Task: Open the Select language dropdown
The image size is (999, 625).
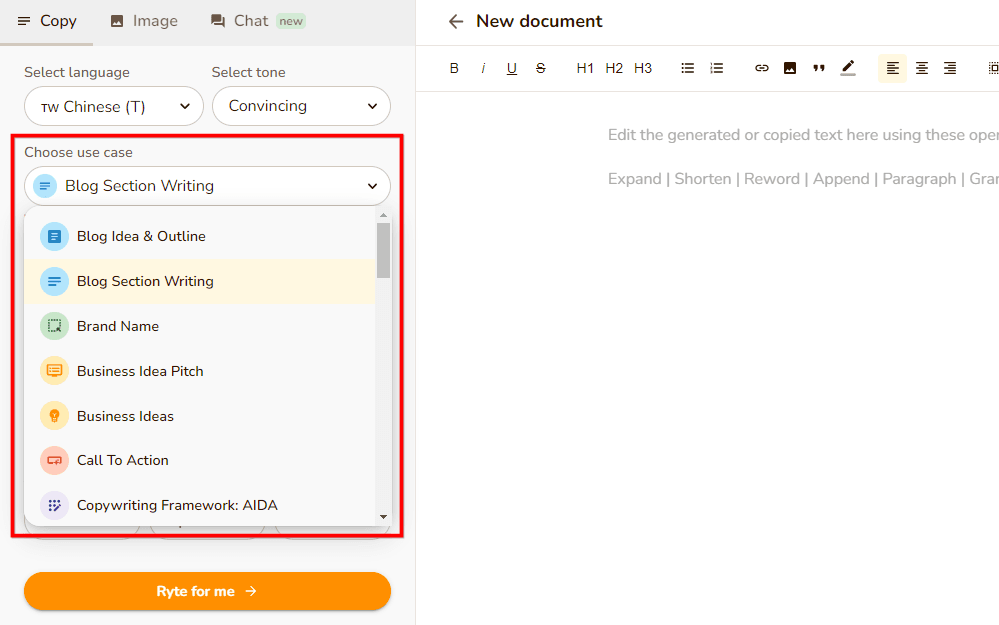Action: [x=114, y=106]
